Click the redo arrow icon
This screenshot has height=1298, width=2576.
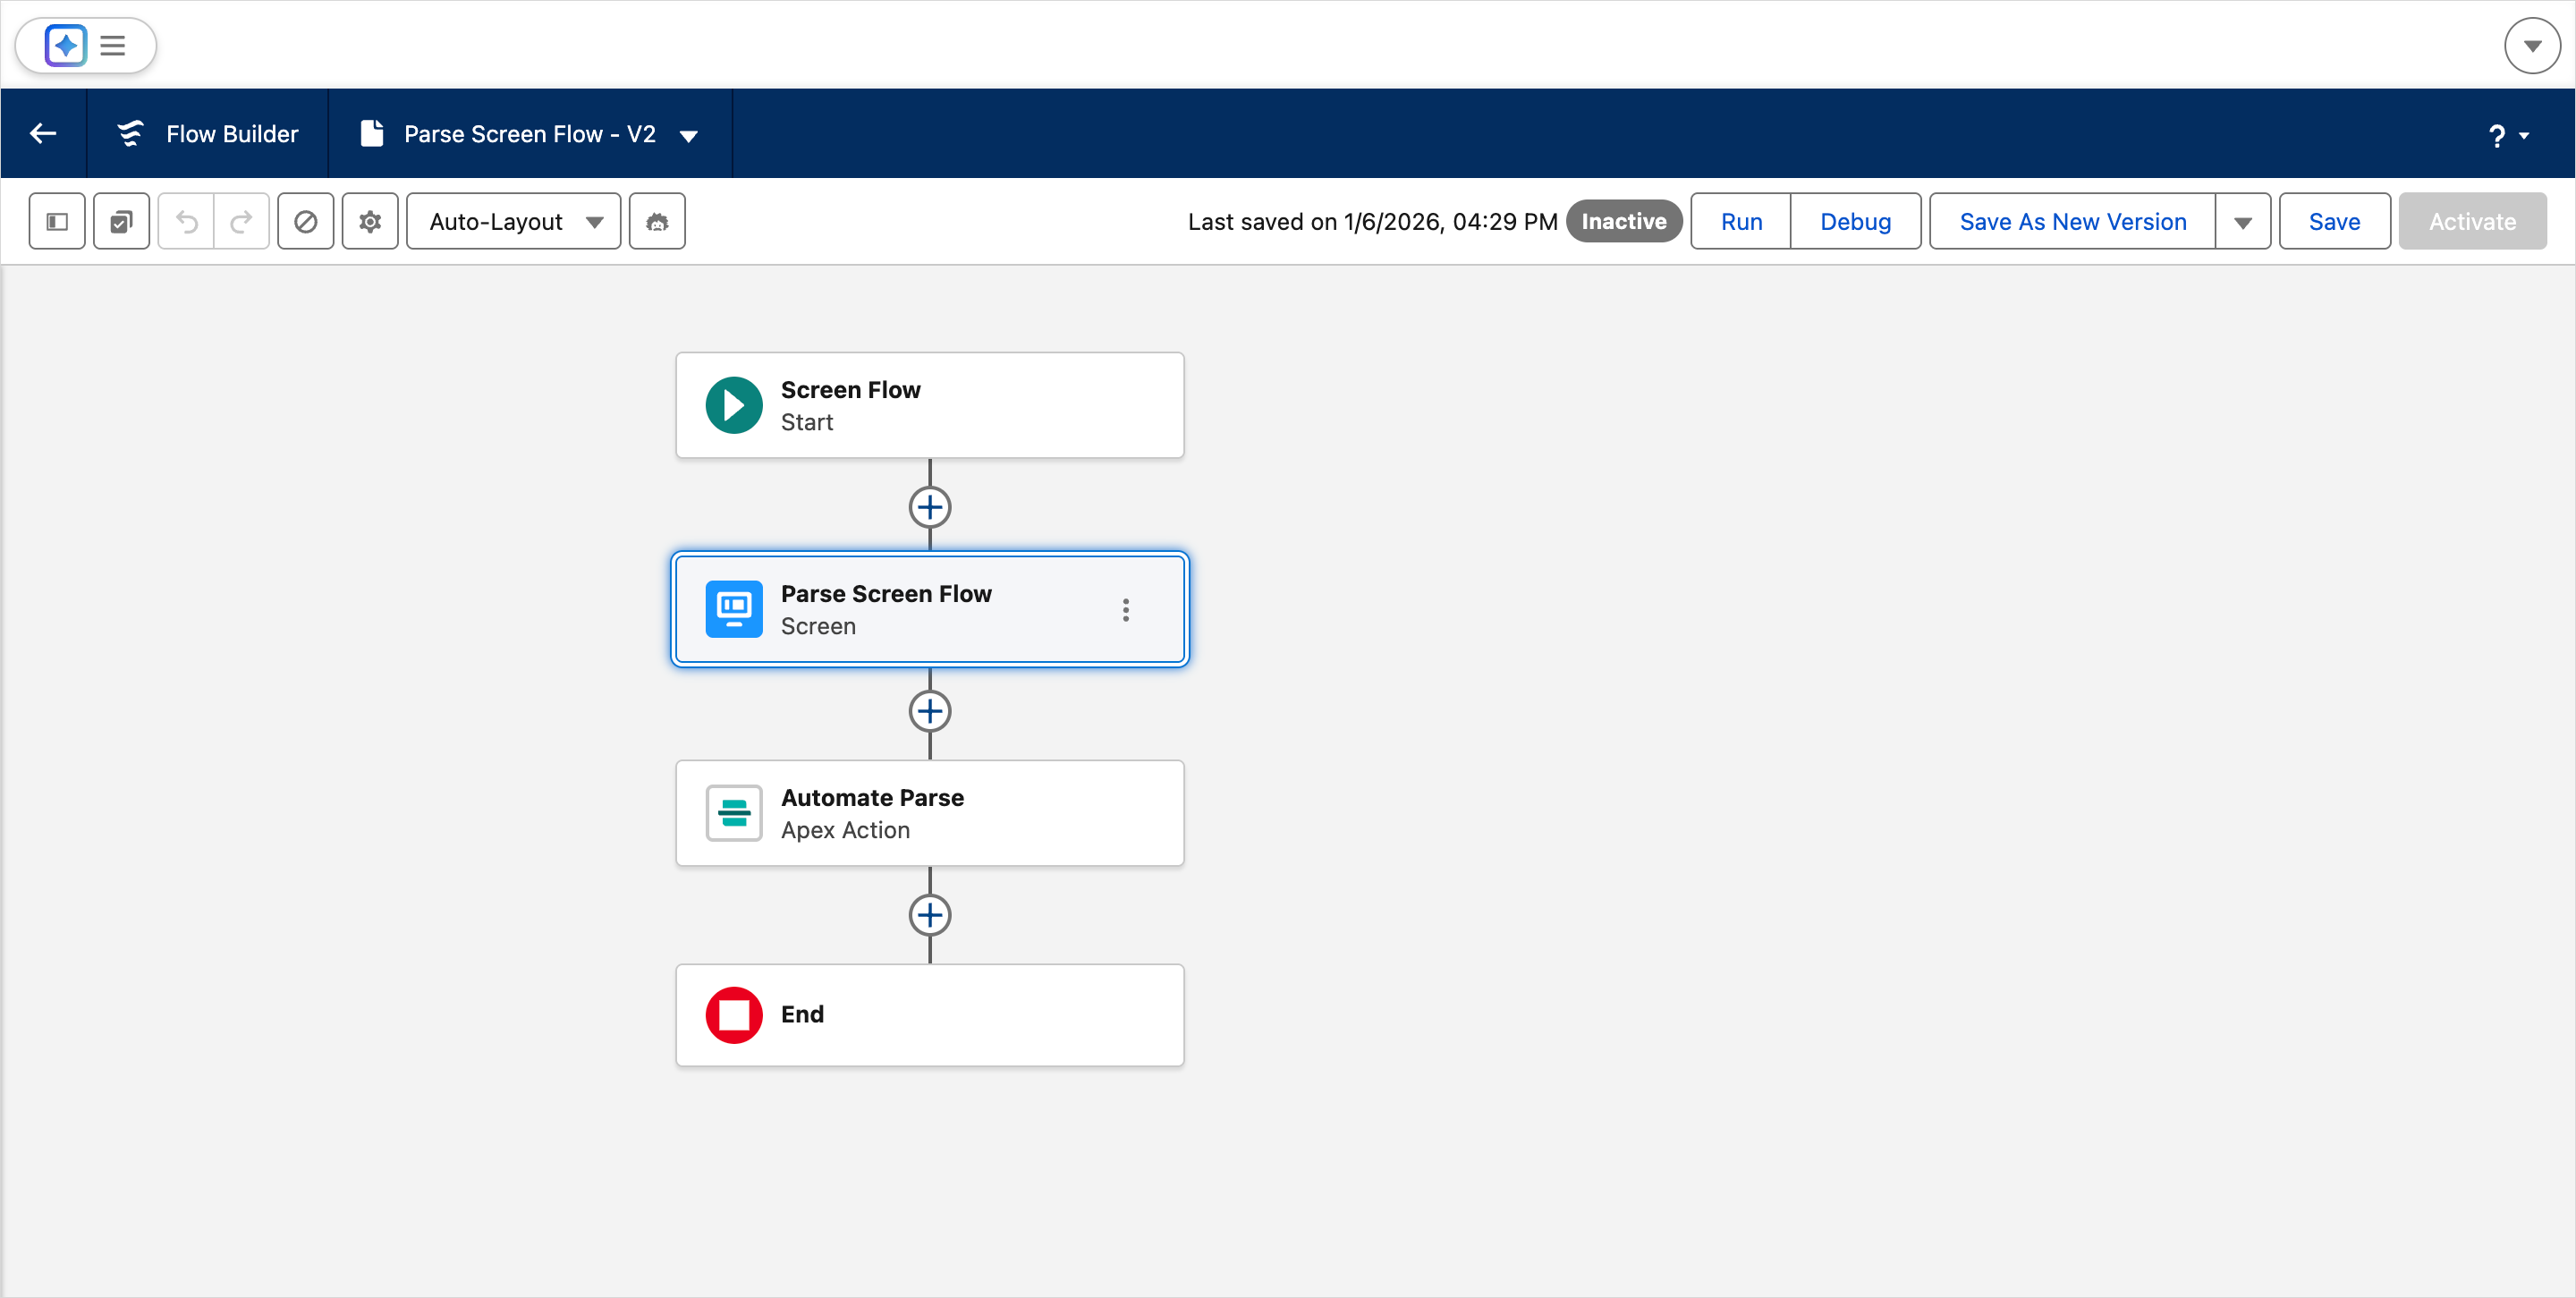pos(241,221)
